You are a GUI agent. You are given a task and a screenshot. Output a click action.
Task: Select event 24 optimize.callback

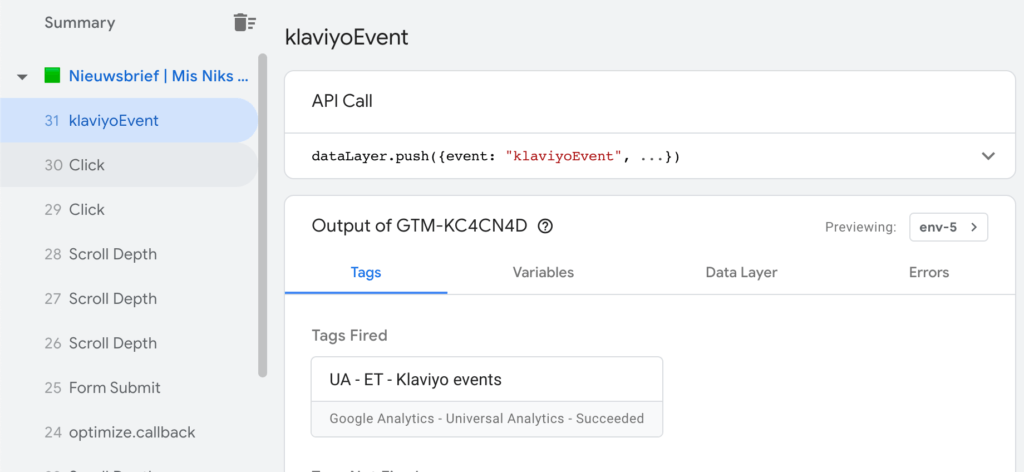point(132,432)
